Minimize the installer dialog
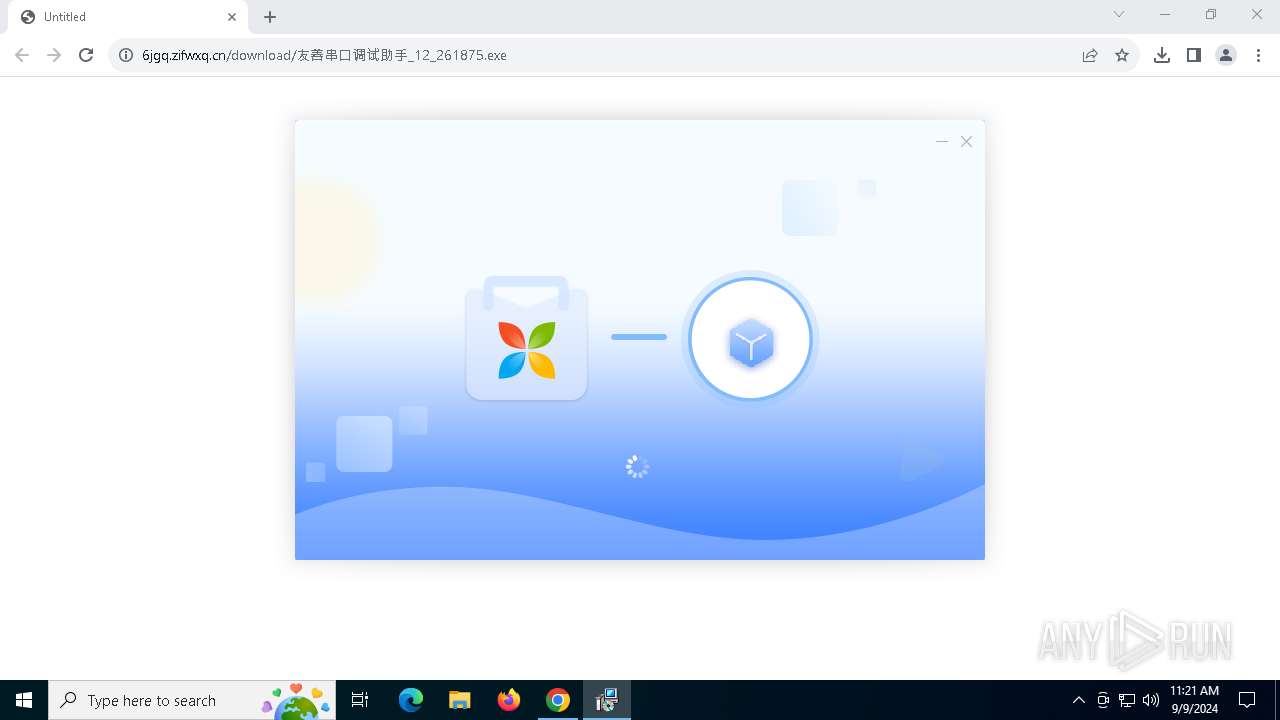 (942, 142)
